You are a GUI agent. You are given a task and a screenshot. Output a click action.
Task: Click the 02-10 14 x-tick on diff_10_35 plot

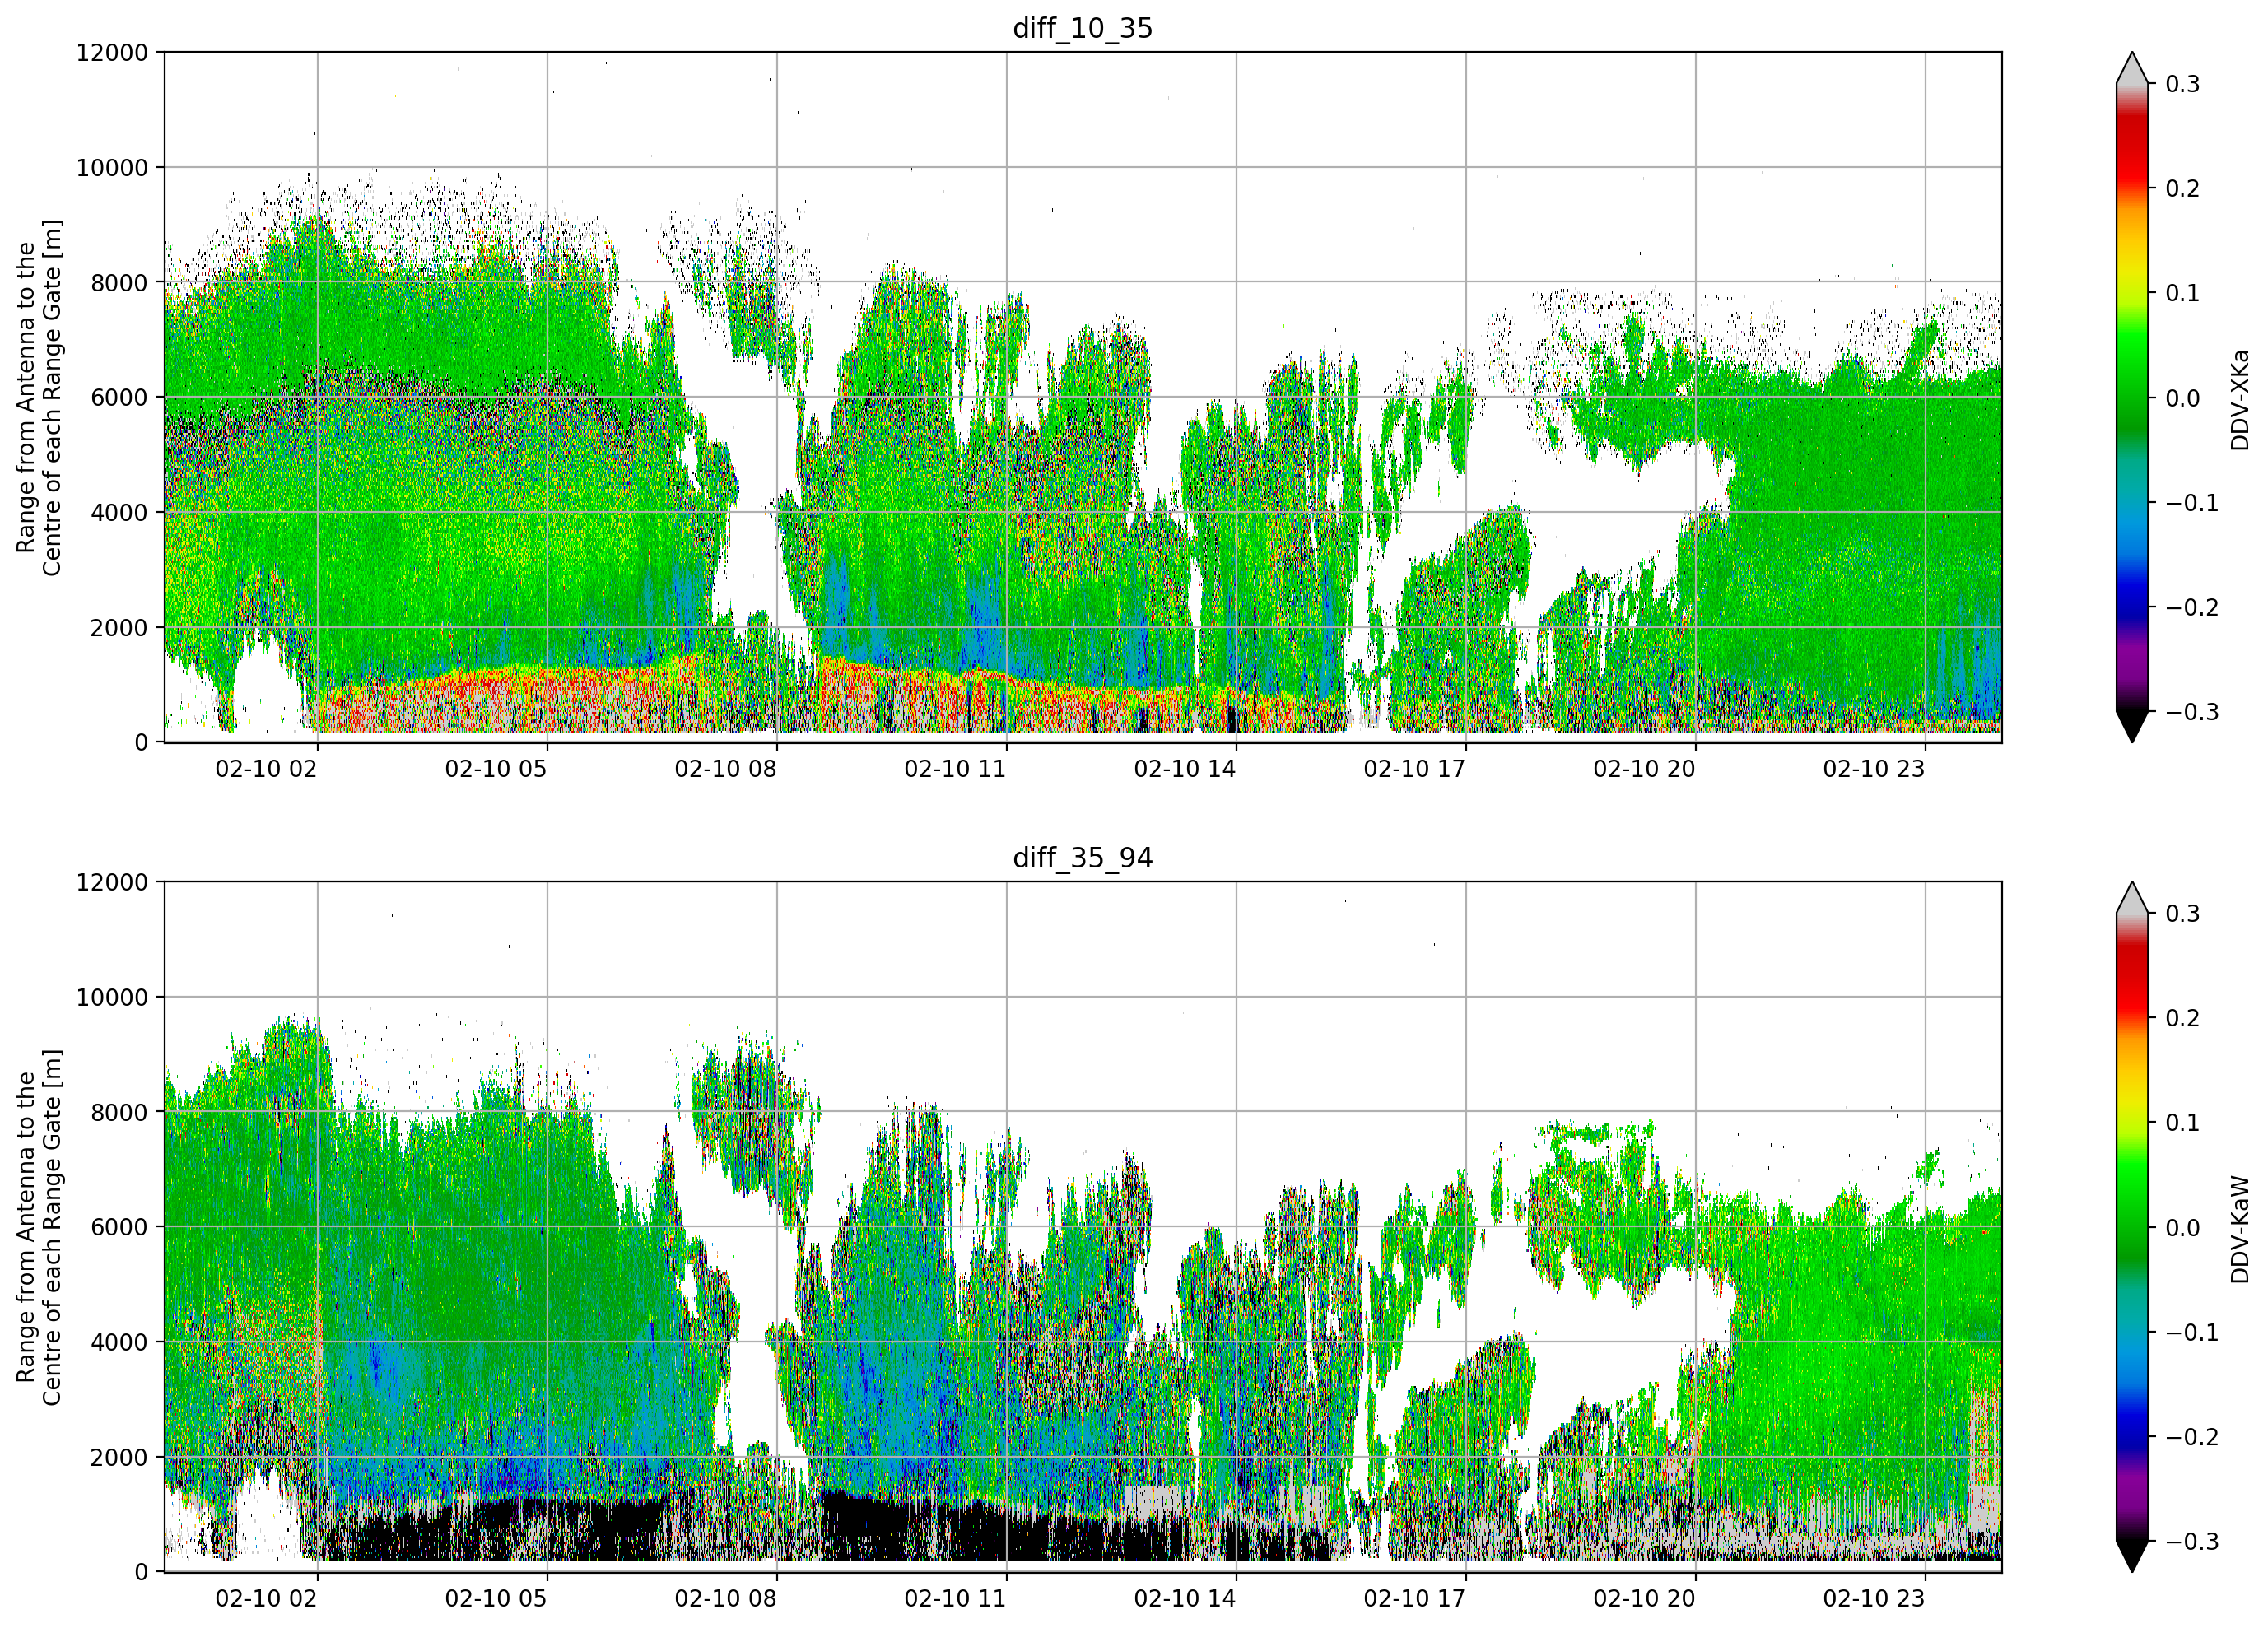click(x=1185, y=769)
